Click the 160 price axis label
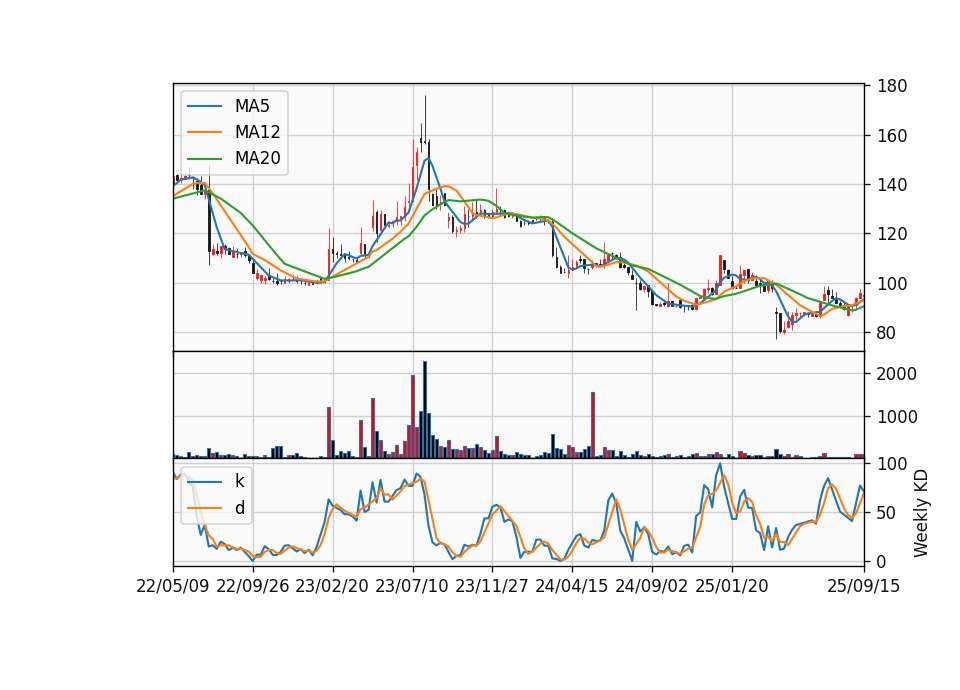The image size is (960, 690). (x=892, y=135)
